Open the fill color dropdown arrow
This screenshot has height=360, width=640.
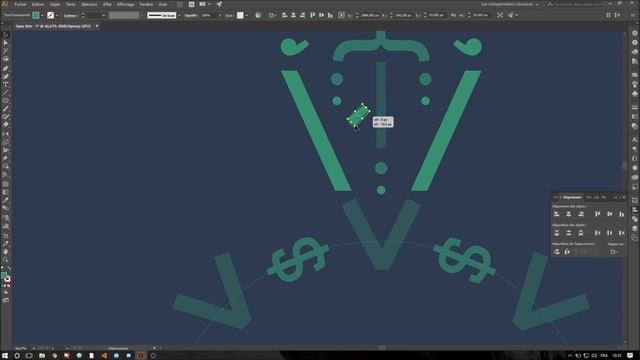click(x=42, y=16)
